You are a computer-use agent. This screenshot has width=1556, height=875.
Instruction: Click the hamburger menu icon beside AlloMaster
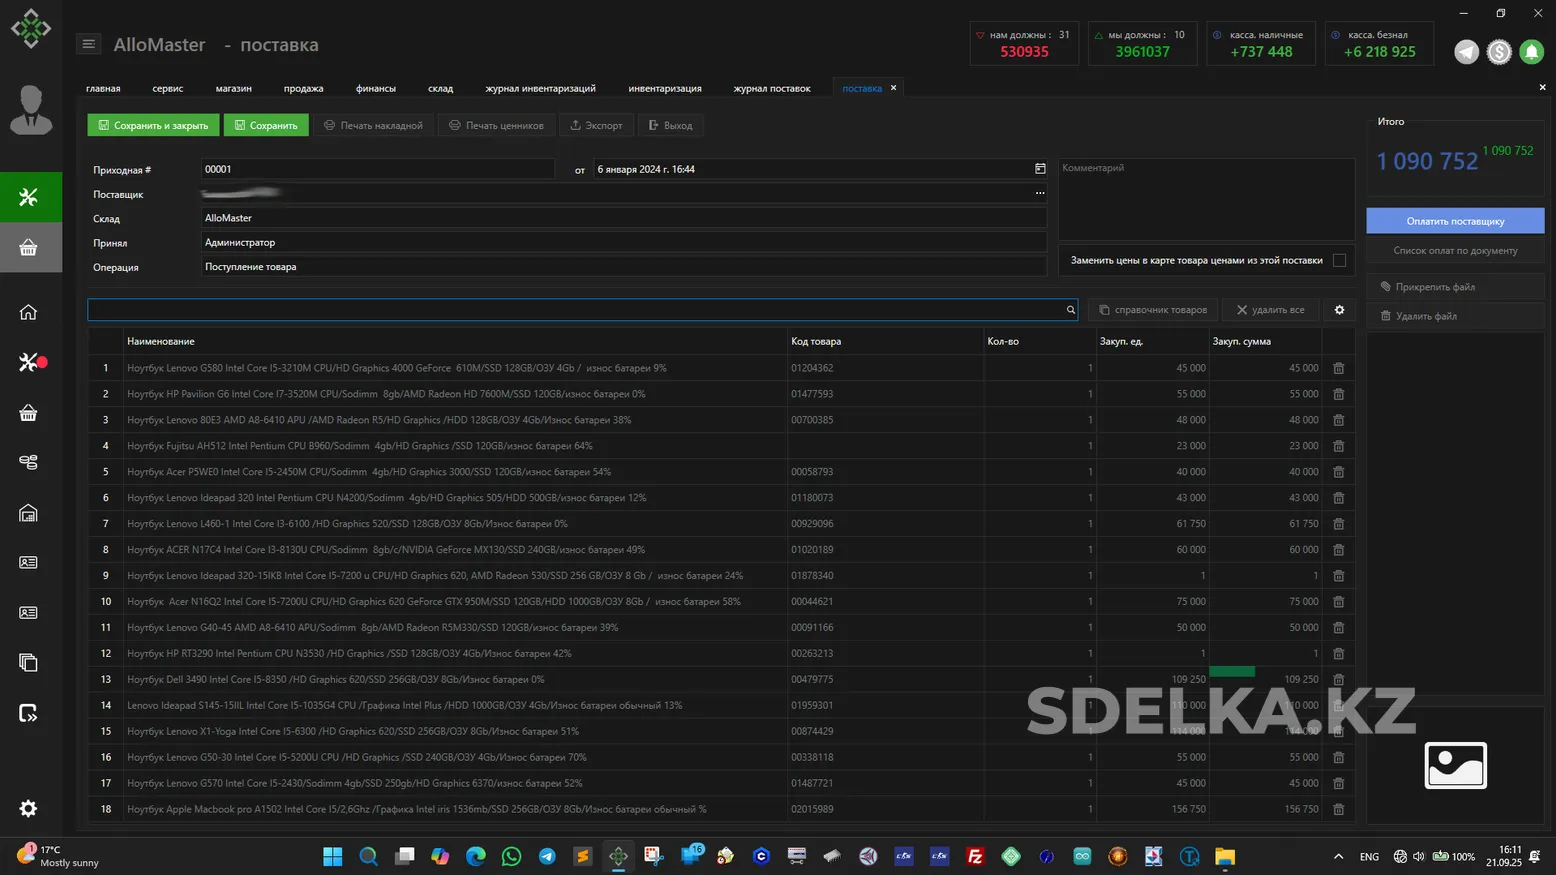[x=88, y=44]
